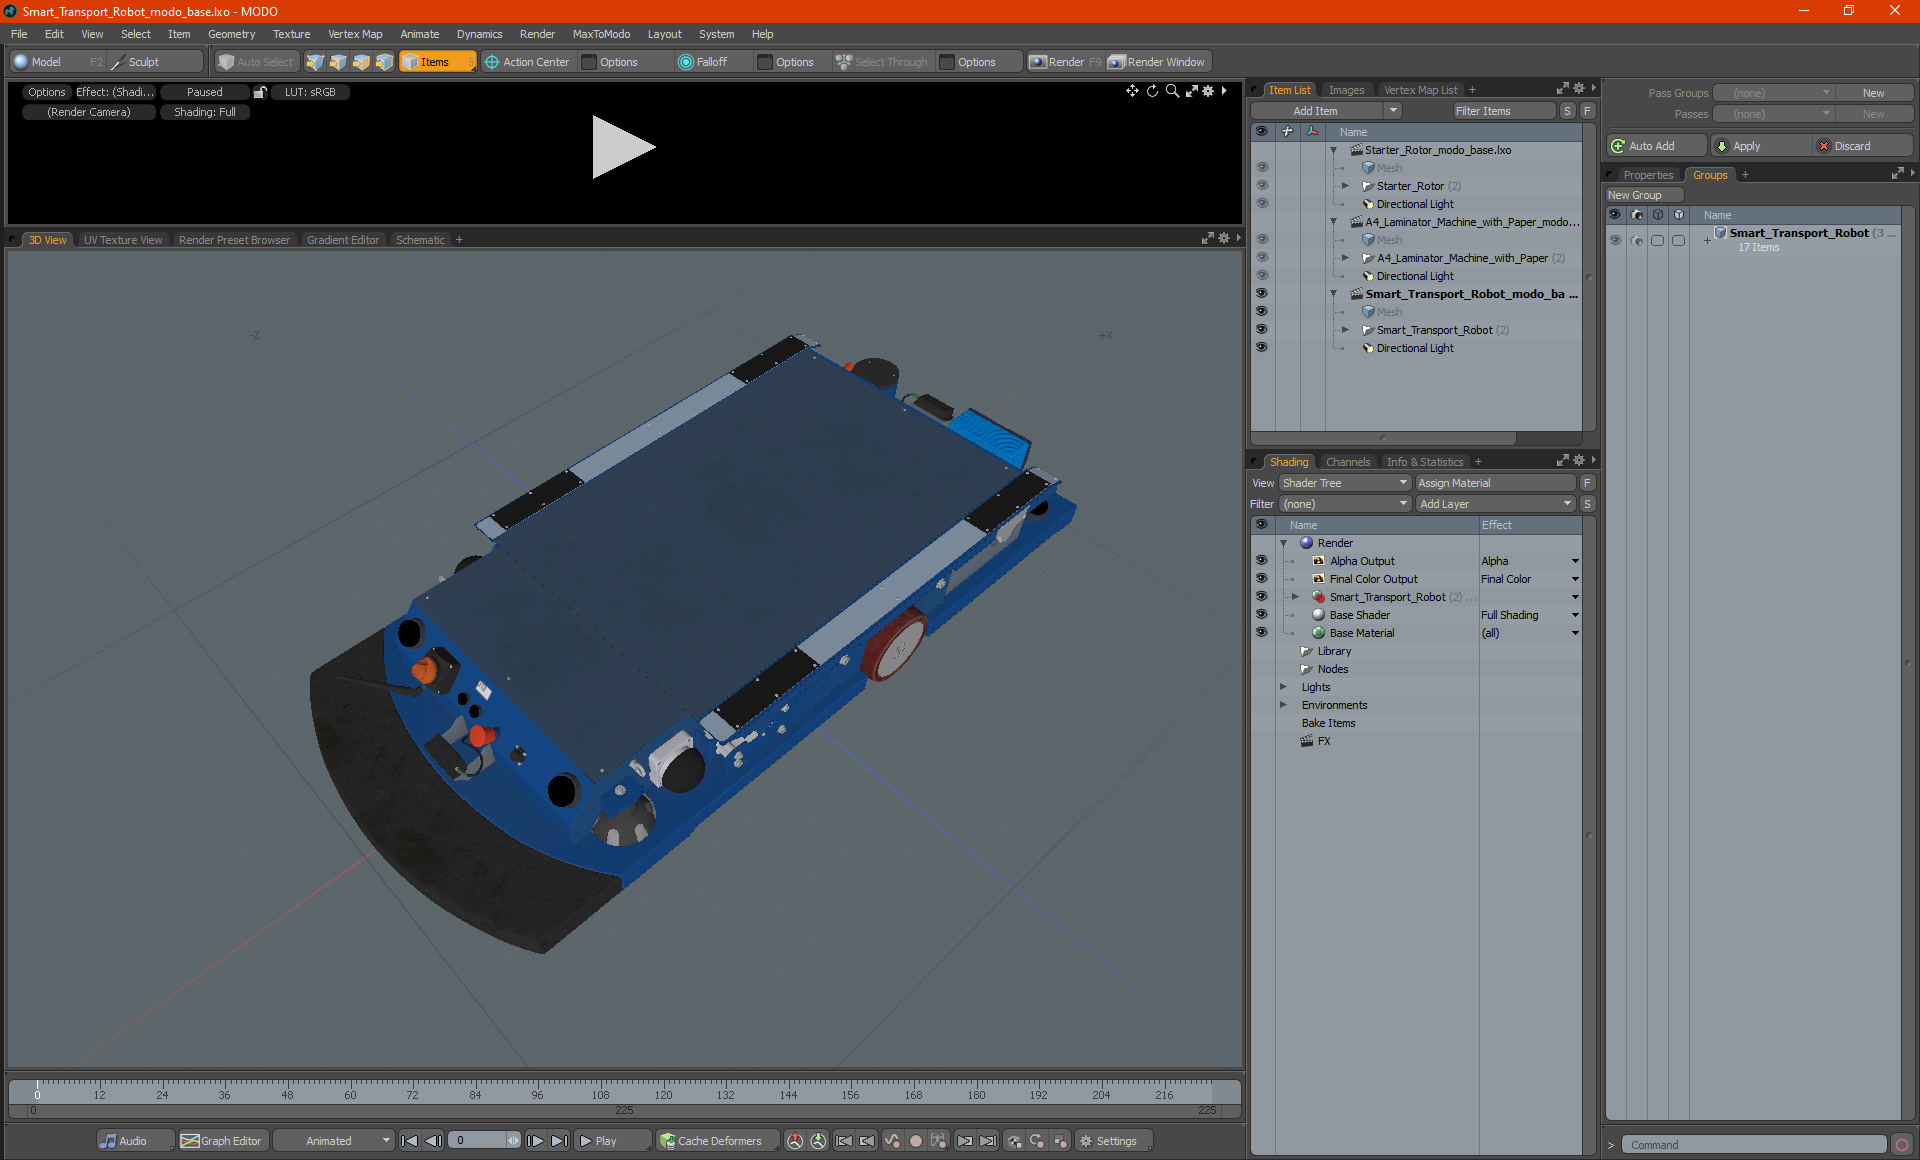Expand the Lights node
The height and width of the screenshot is (1160, 1920).
[x=1284, y=687]
